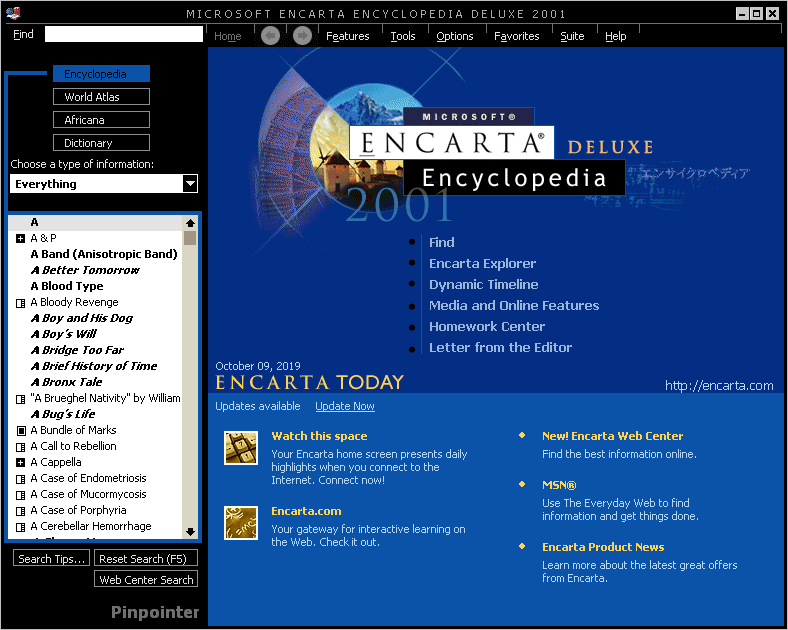Click the Update Now link
Screen dimensions: 788x630
pos(345,406)
